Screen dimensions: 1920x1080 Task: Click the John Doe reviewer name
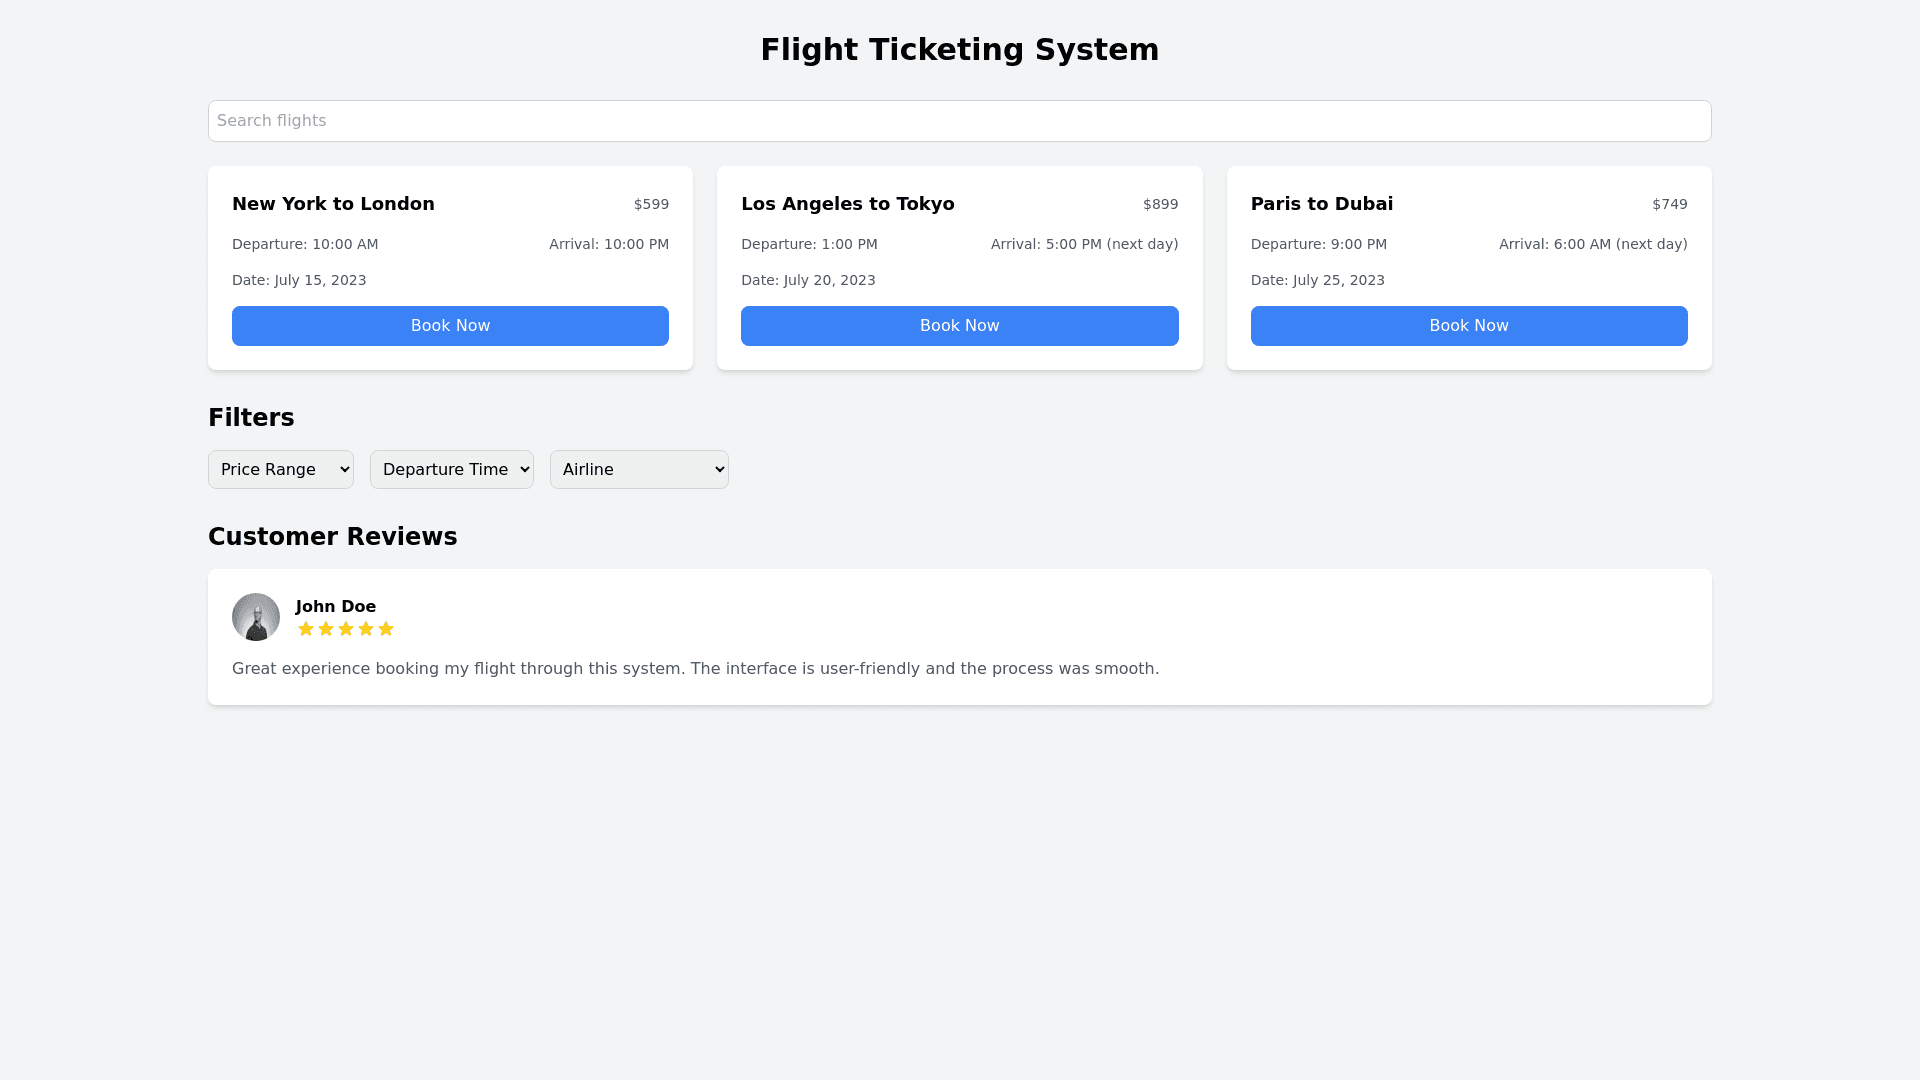coord(336,607)
